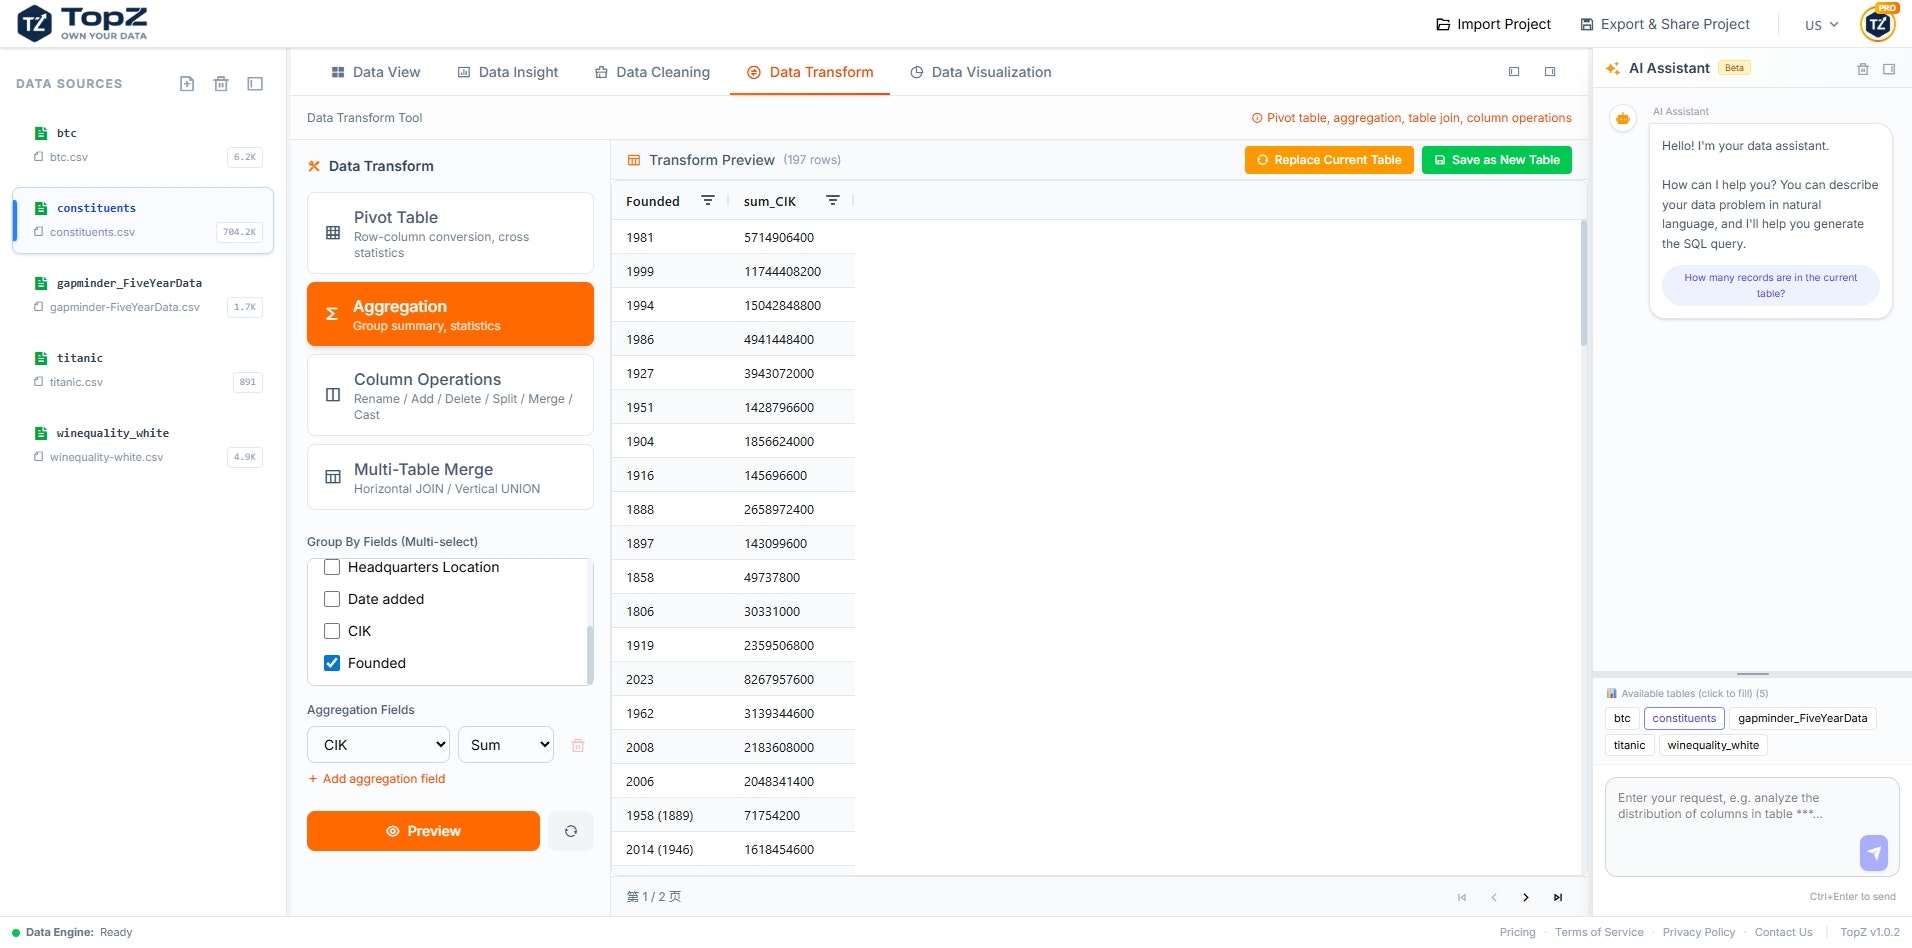
Task: Go to next page of results
Action: [x=1526, y=897]
